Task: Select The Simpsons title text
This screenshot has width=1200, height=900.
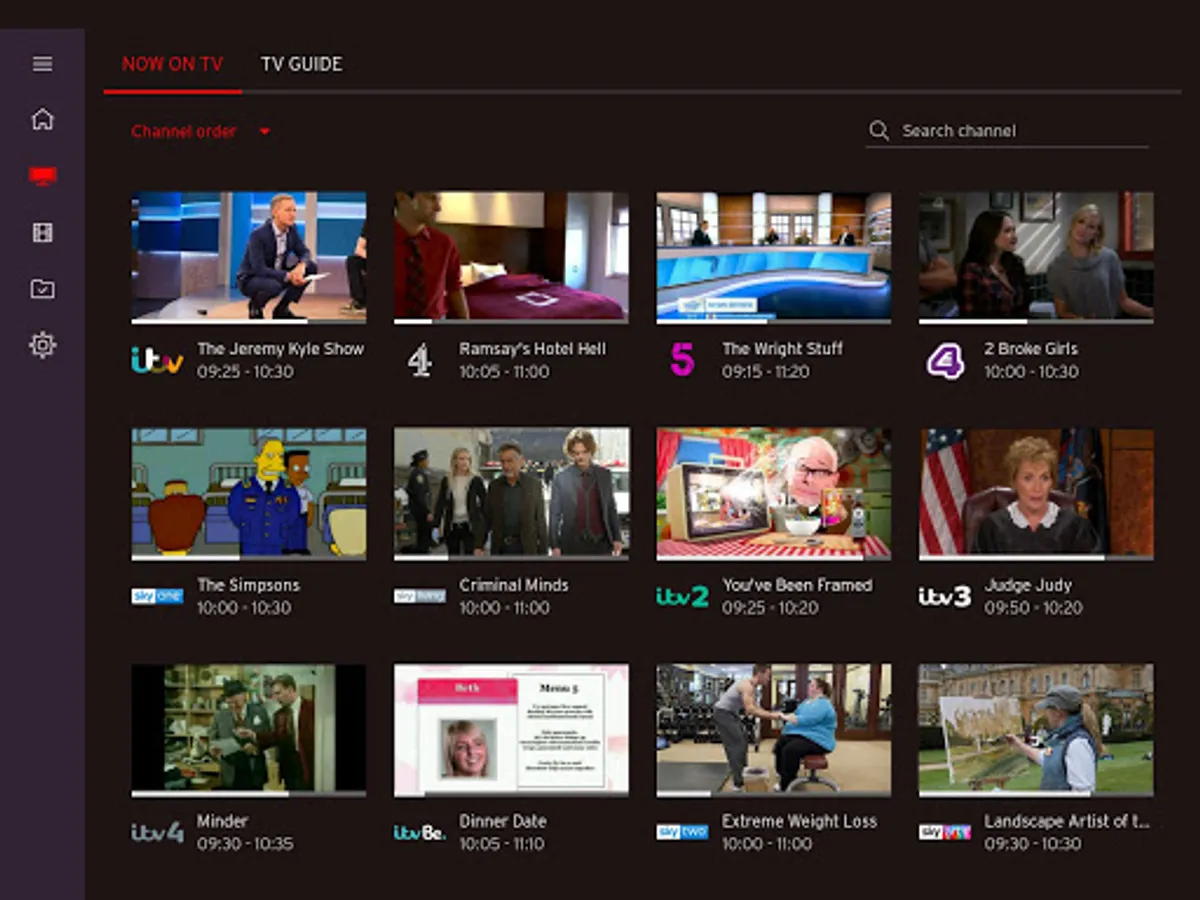Action: (248, 585)
